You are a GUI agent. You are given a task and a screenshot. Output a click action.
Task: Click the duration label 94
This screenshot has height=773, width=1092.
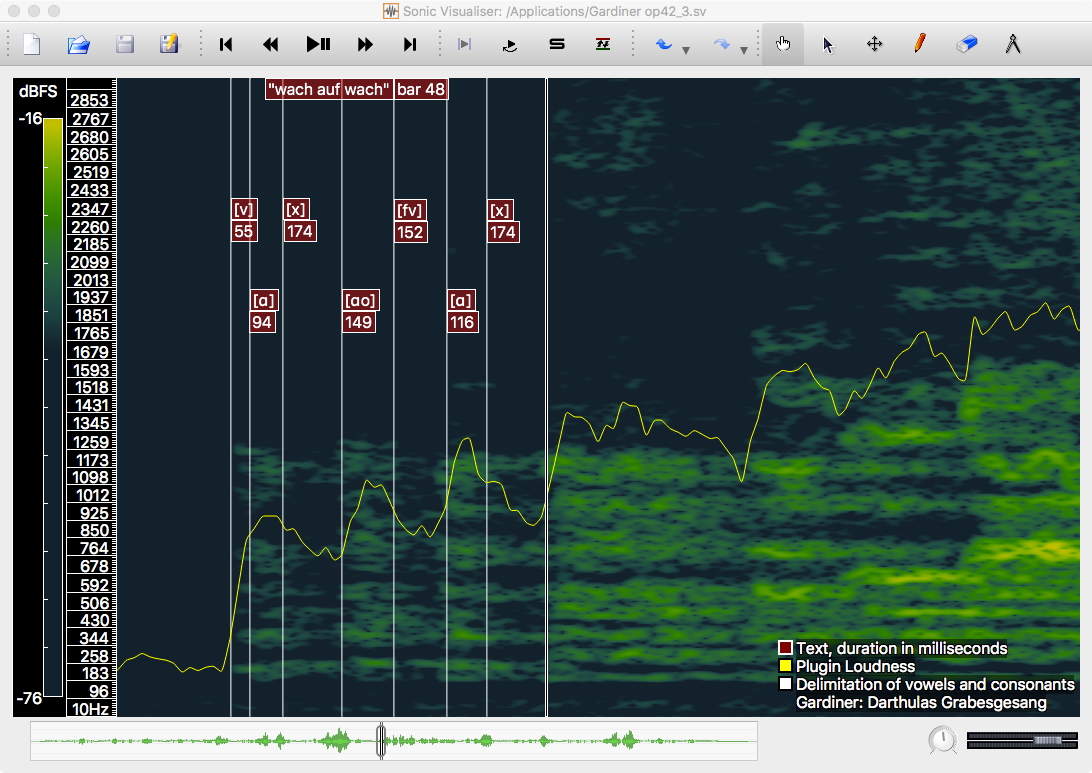click(x=262, y=322)
